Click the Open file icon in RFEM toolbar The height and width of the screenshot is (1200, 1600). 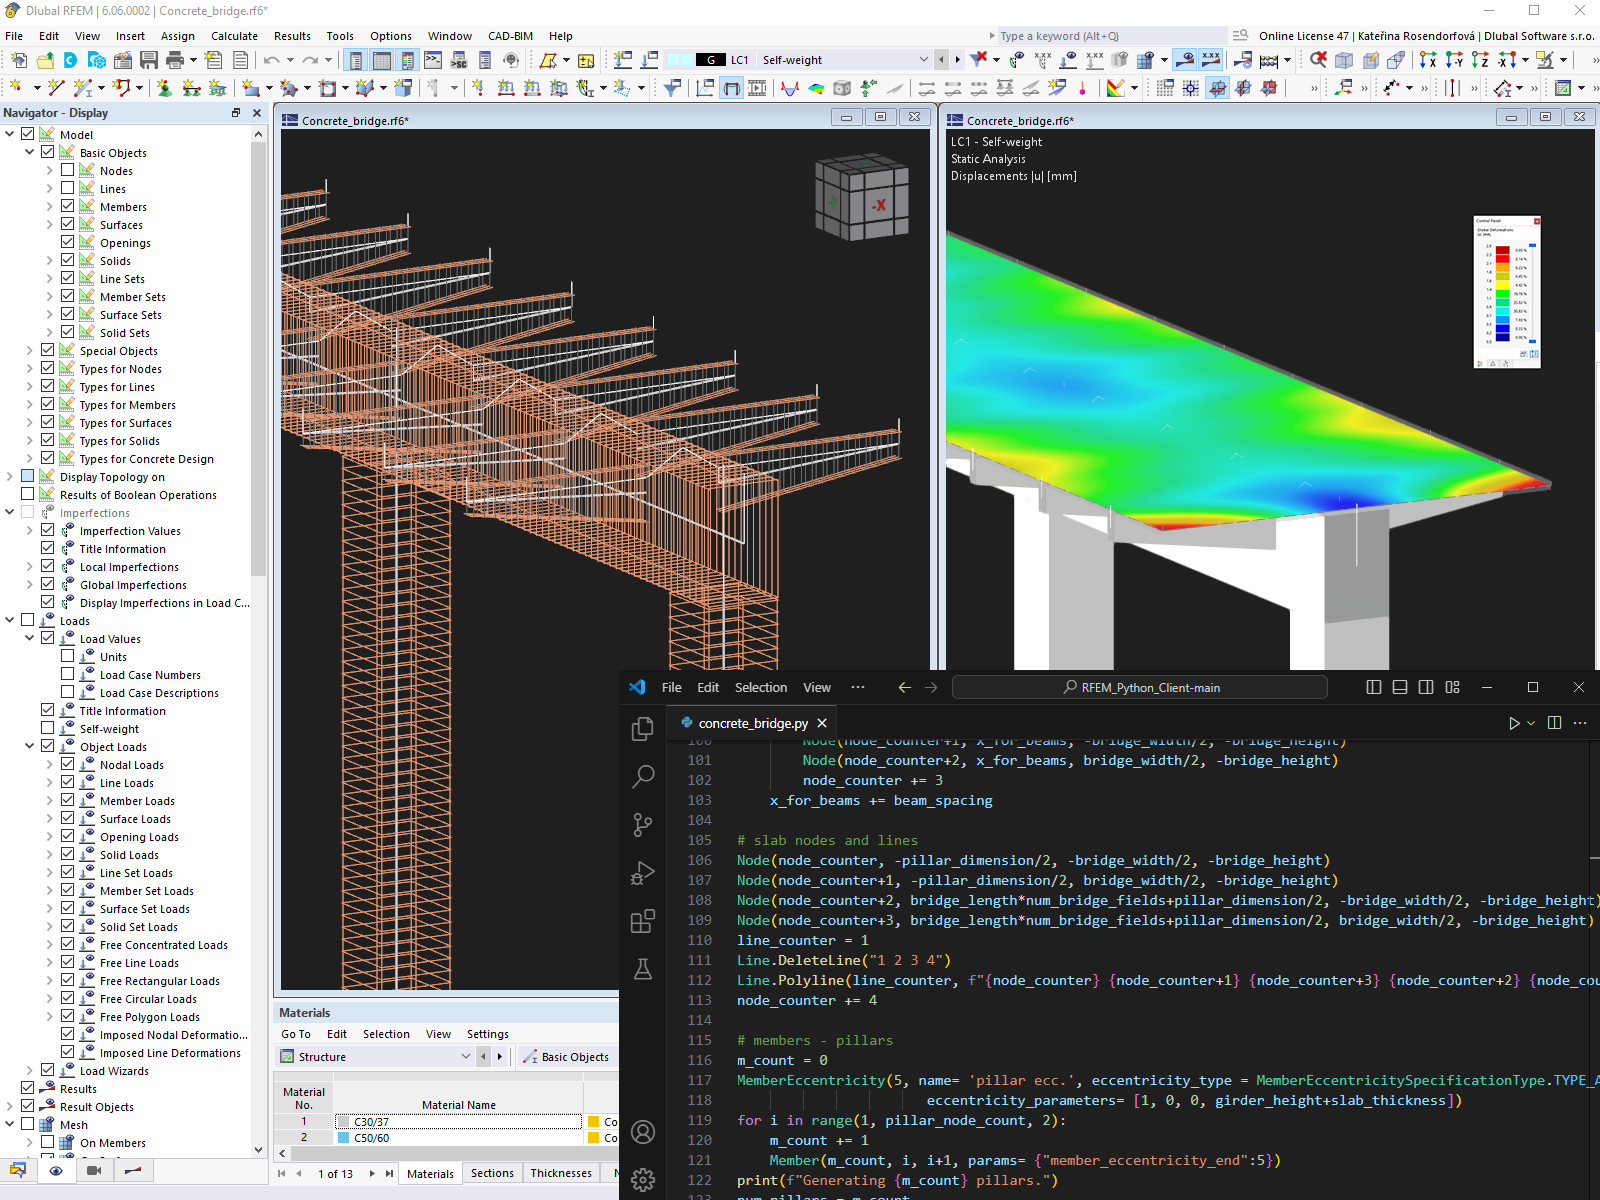tap(45, 61)
